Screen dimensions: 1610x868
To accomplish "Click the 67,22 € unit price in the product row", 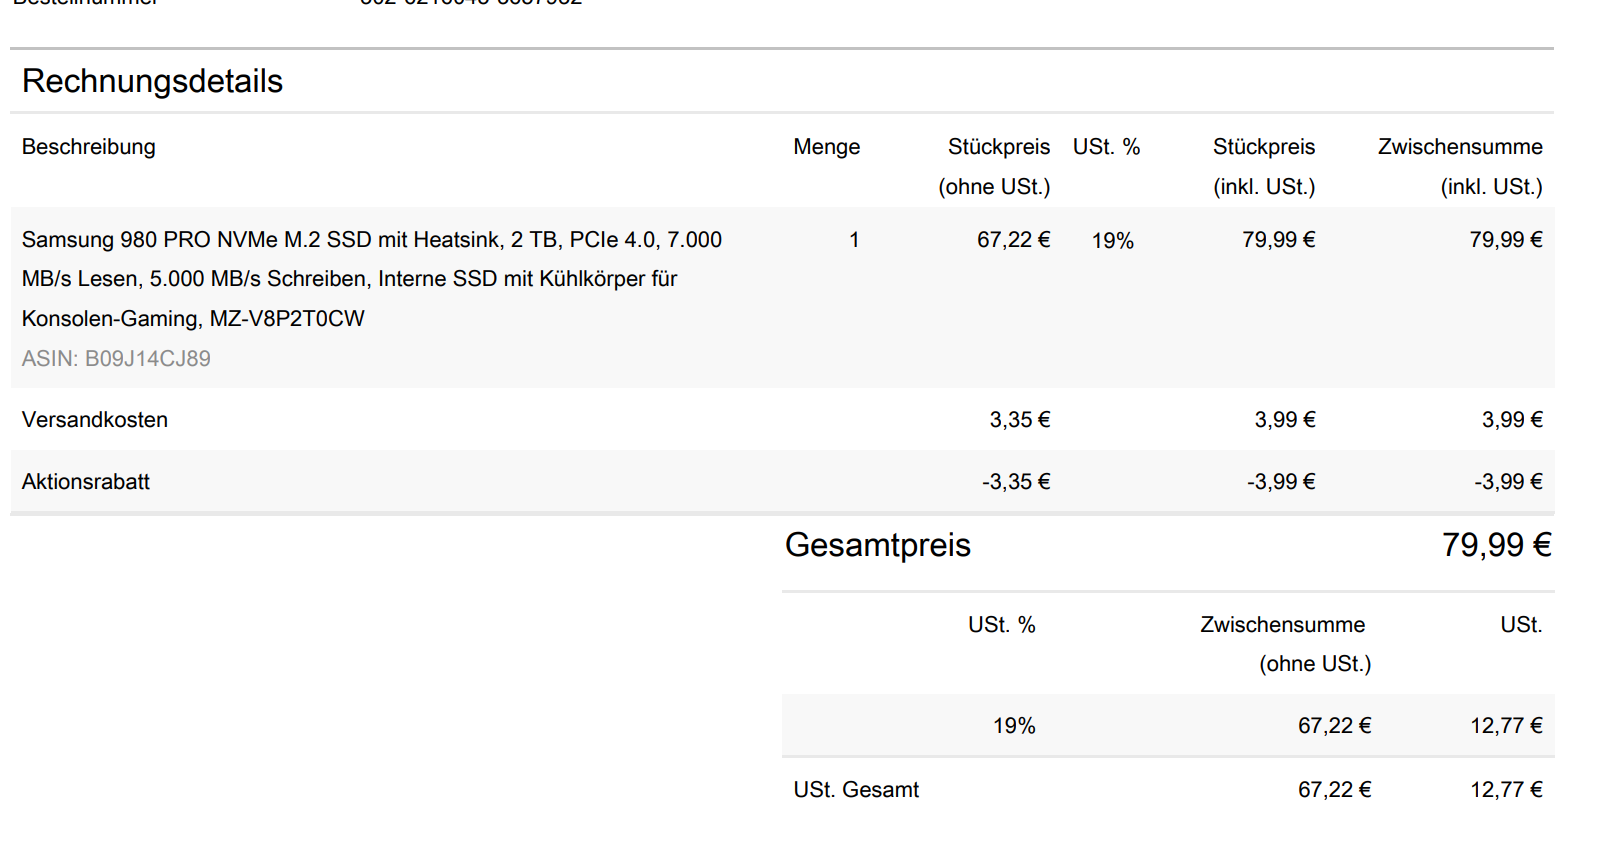I will (1013, 240).
